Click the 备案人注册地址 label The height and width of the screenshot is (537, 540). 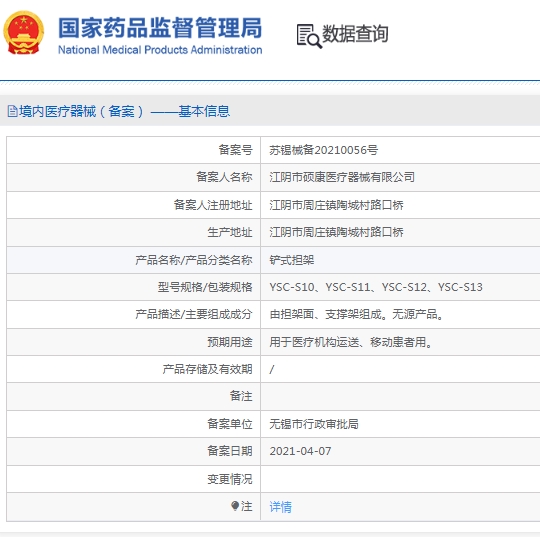(213, 205)
